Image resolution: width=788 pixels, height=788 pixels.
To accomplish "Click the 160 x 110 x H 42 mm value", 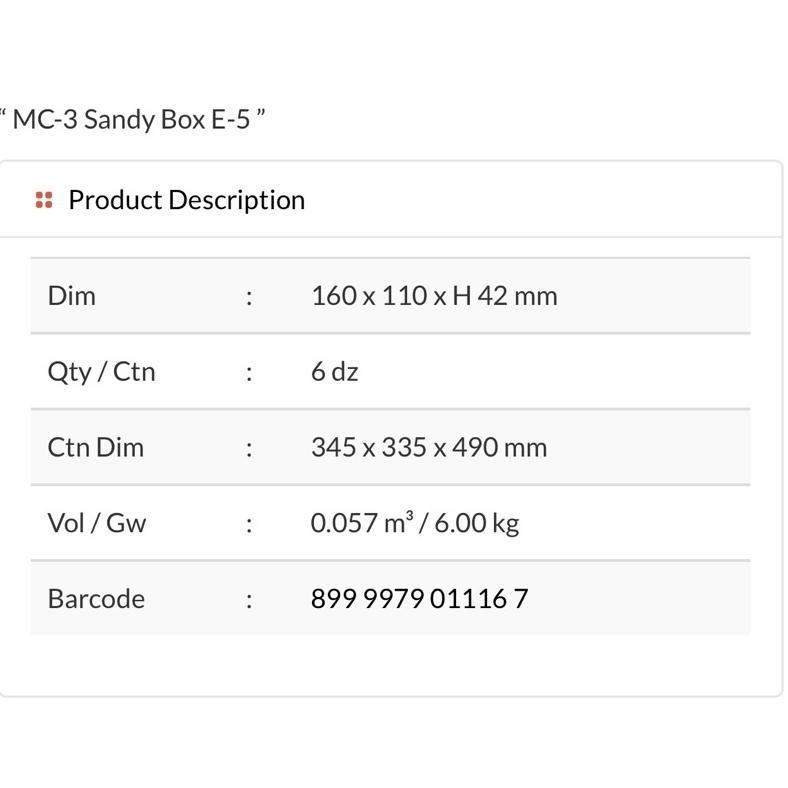I will click(434, 296).
